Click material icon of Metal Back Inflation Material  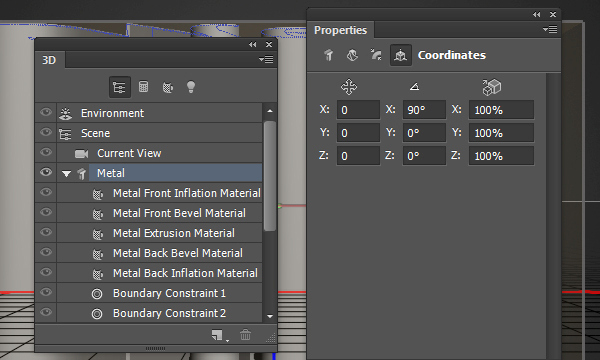coord(98,274)
